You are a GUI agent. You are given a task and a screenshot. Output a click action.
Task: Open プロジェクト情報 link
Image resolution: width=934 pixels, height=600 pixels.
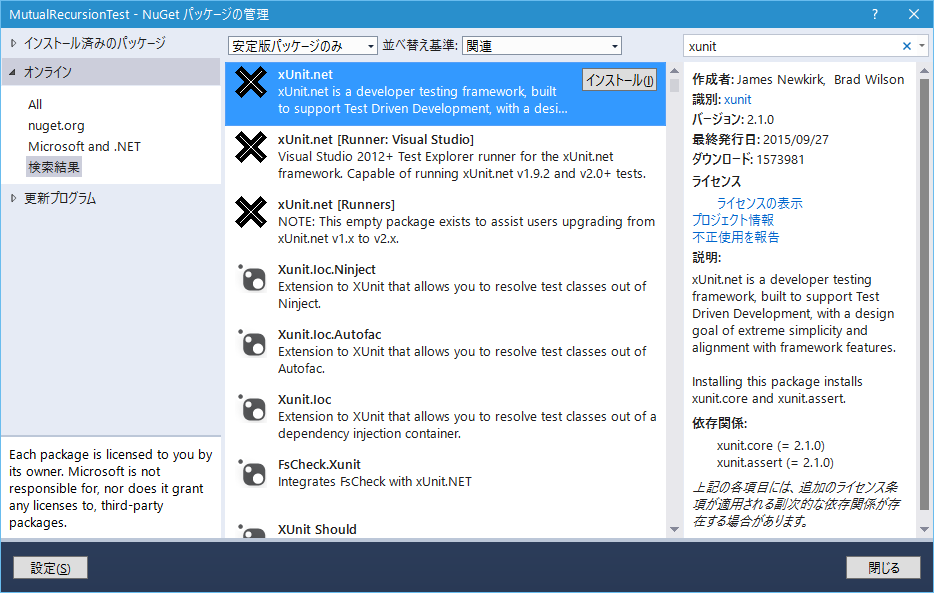point(733,220)
